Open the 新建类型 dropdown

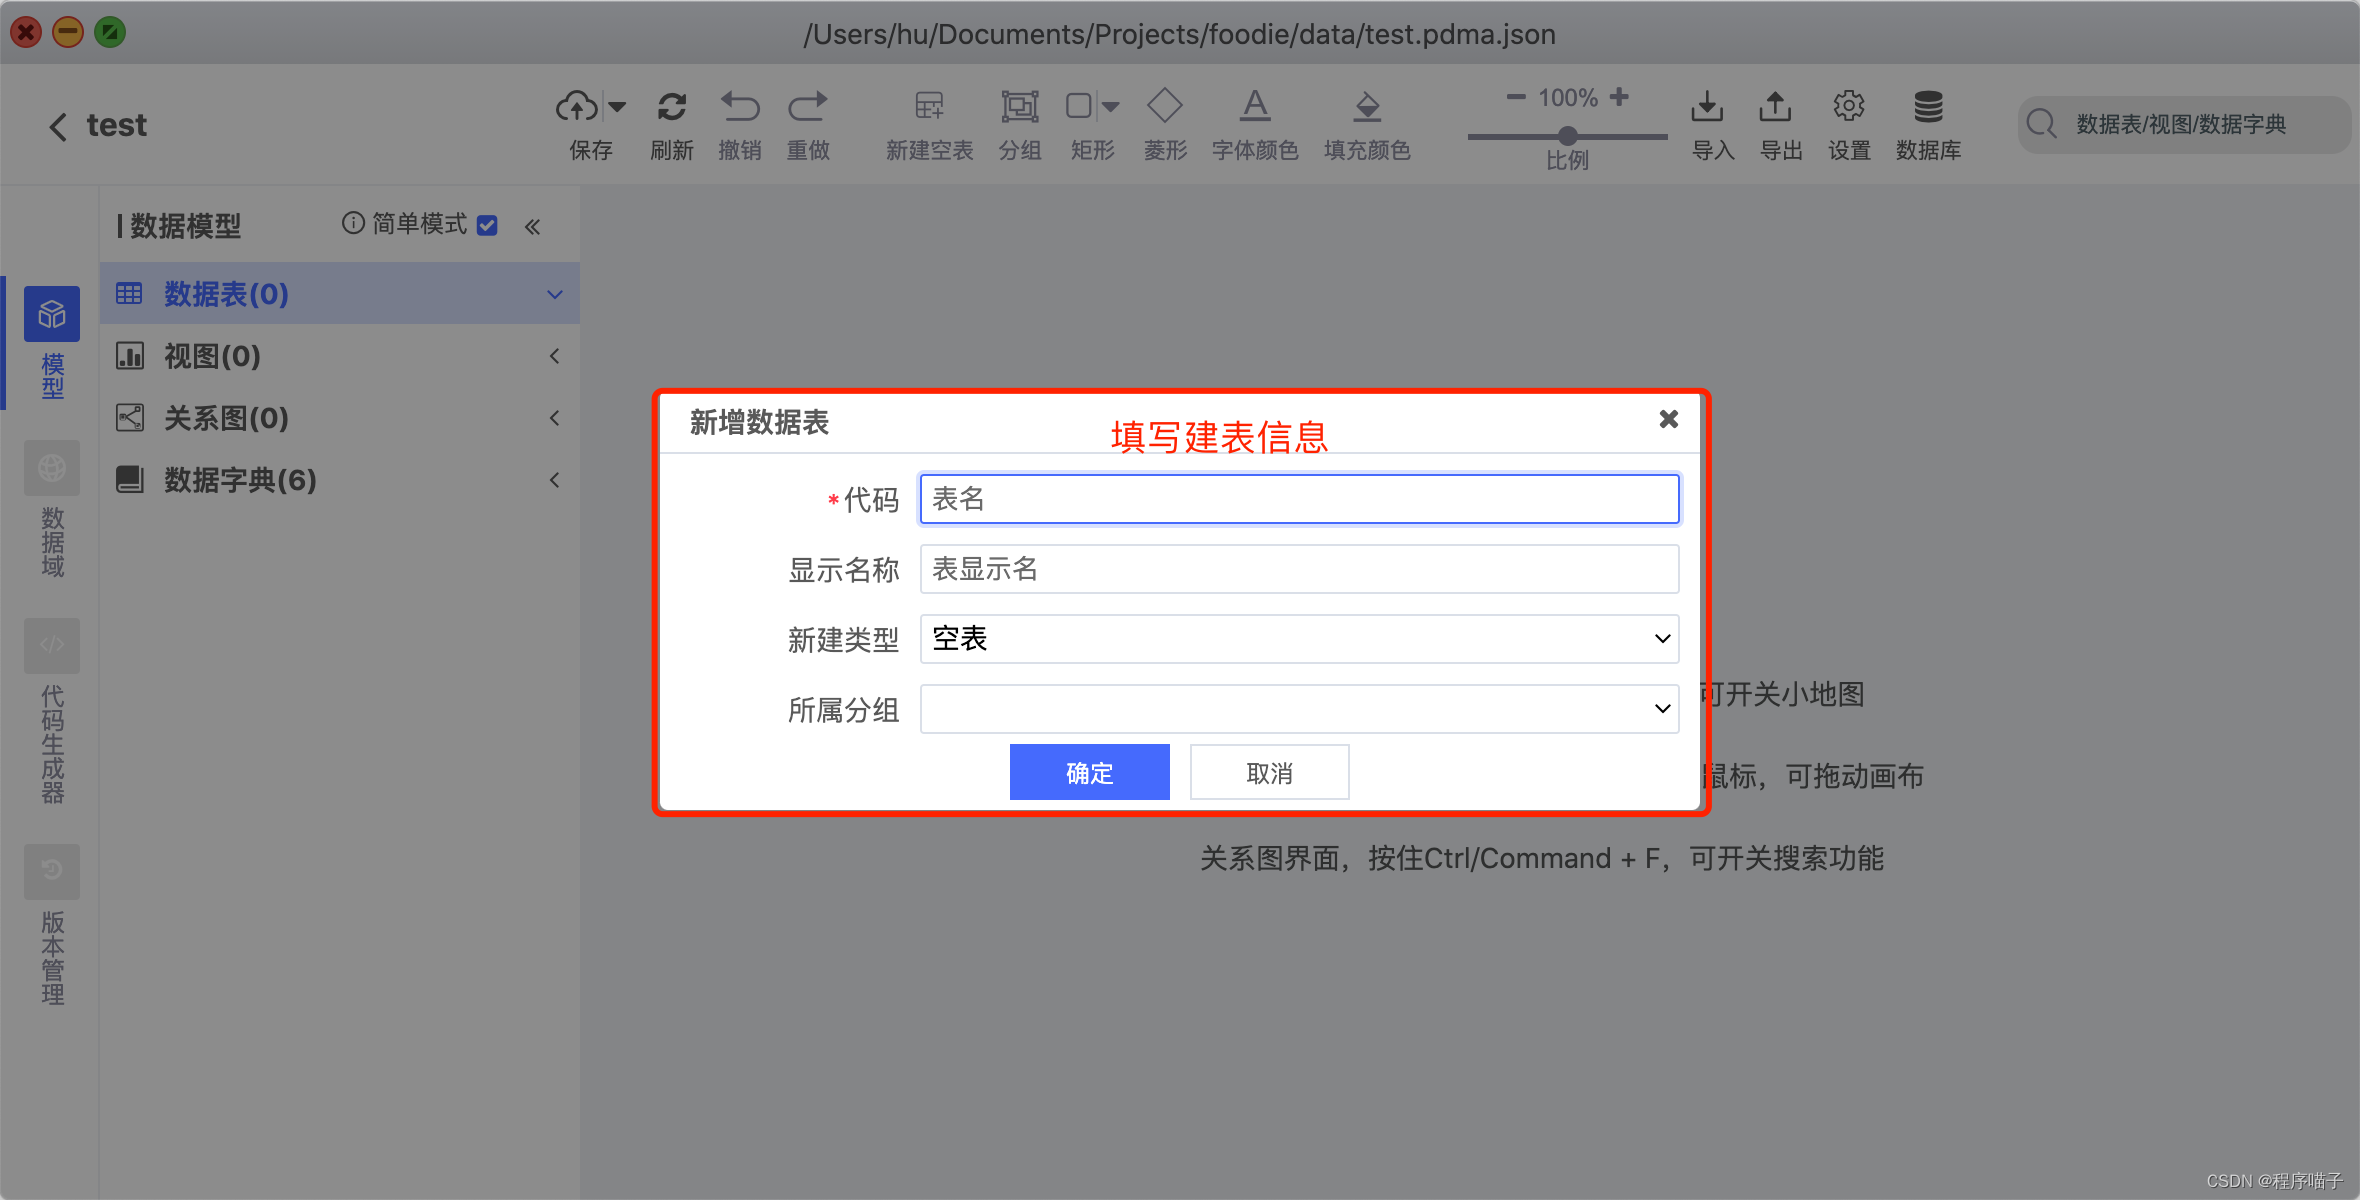(x=1299, y=639)
